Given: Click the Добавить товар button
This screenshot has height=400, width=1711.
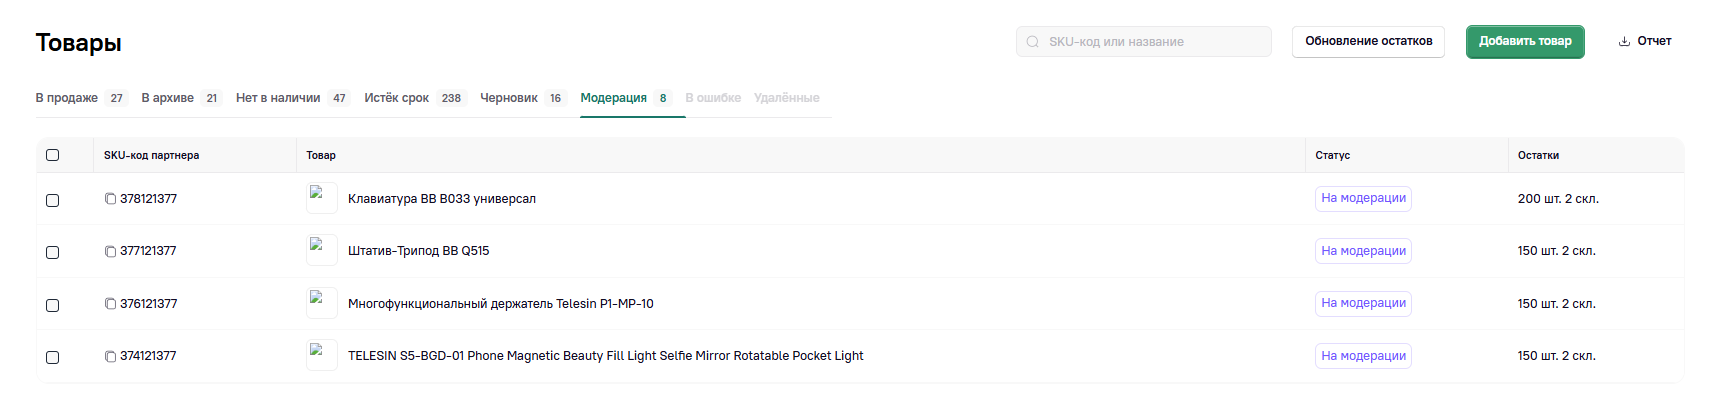Looking at the screenshot, I should (1525, 42).
